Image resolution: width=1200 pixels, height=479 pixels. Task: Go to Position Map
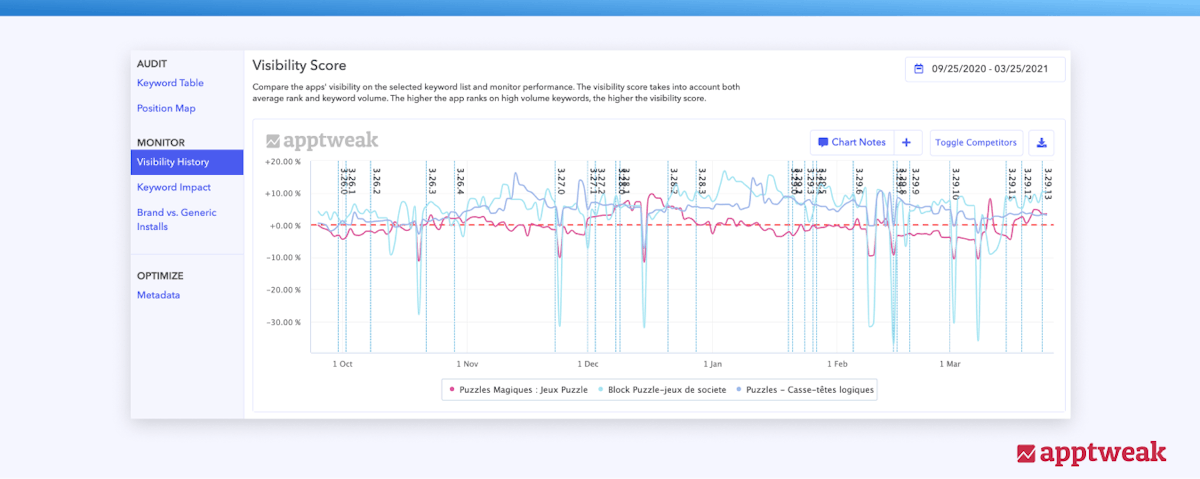click(166, 108)
